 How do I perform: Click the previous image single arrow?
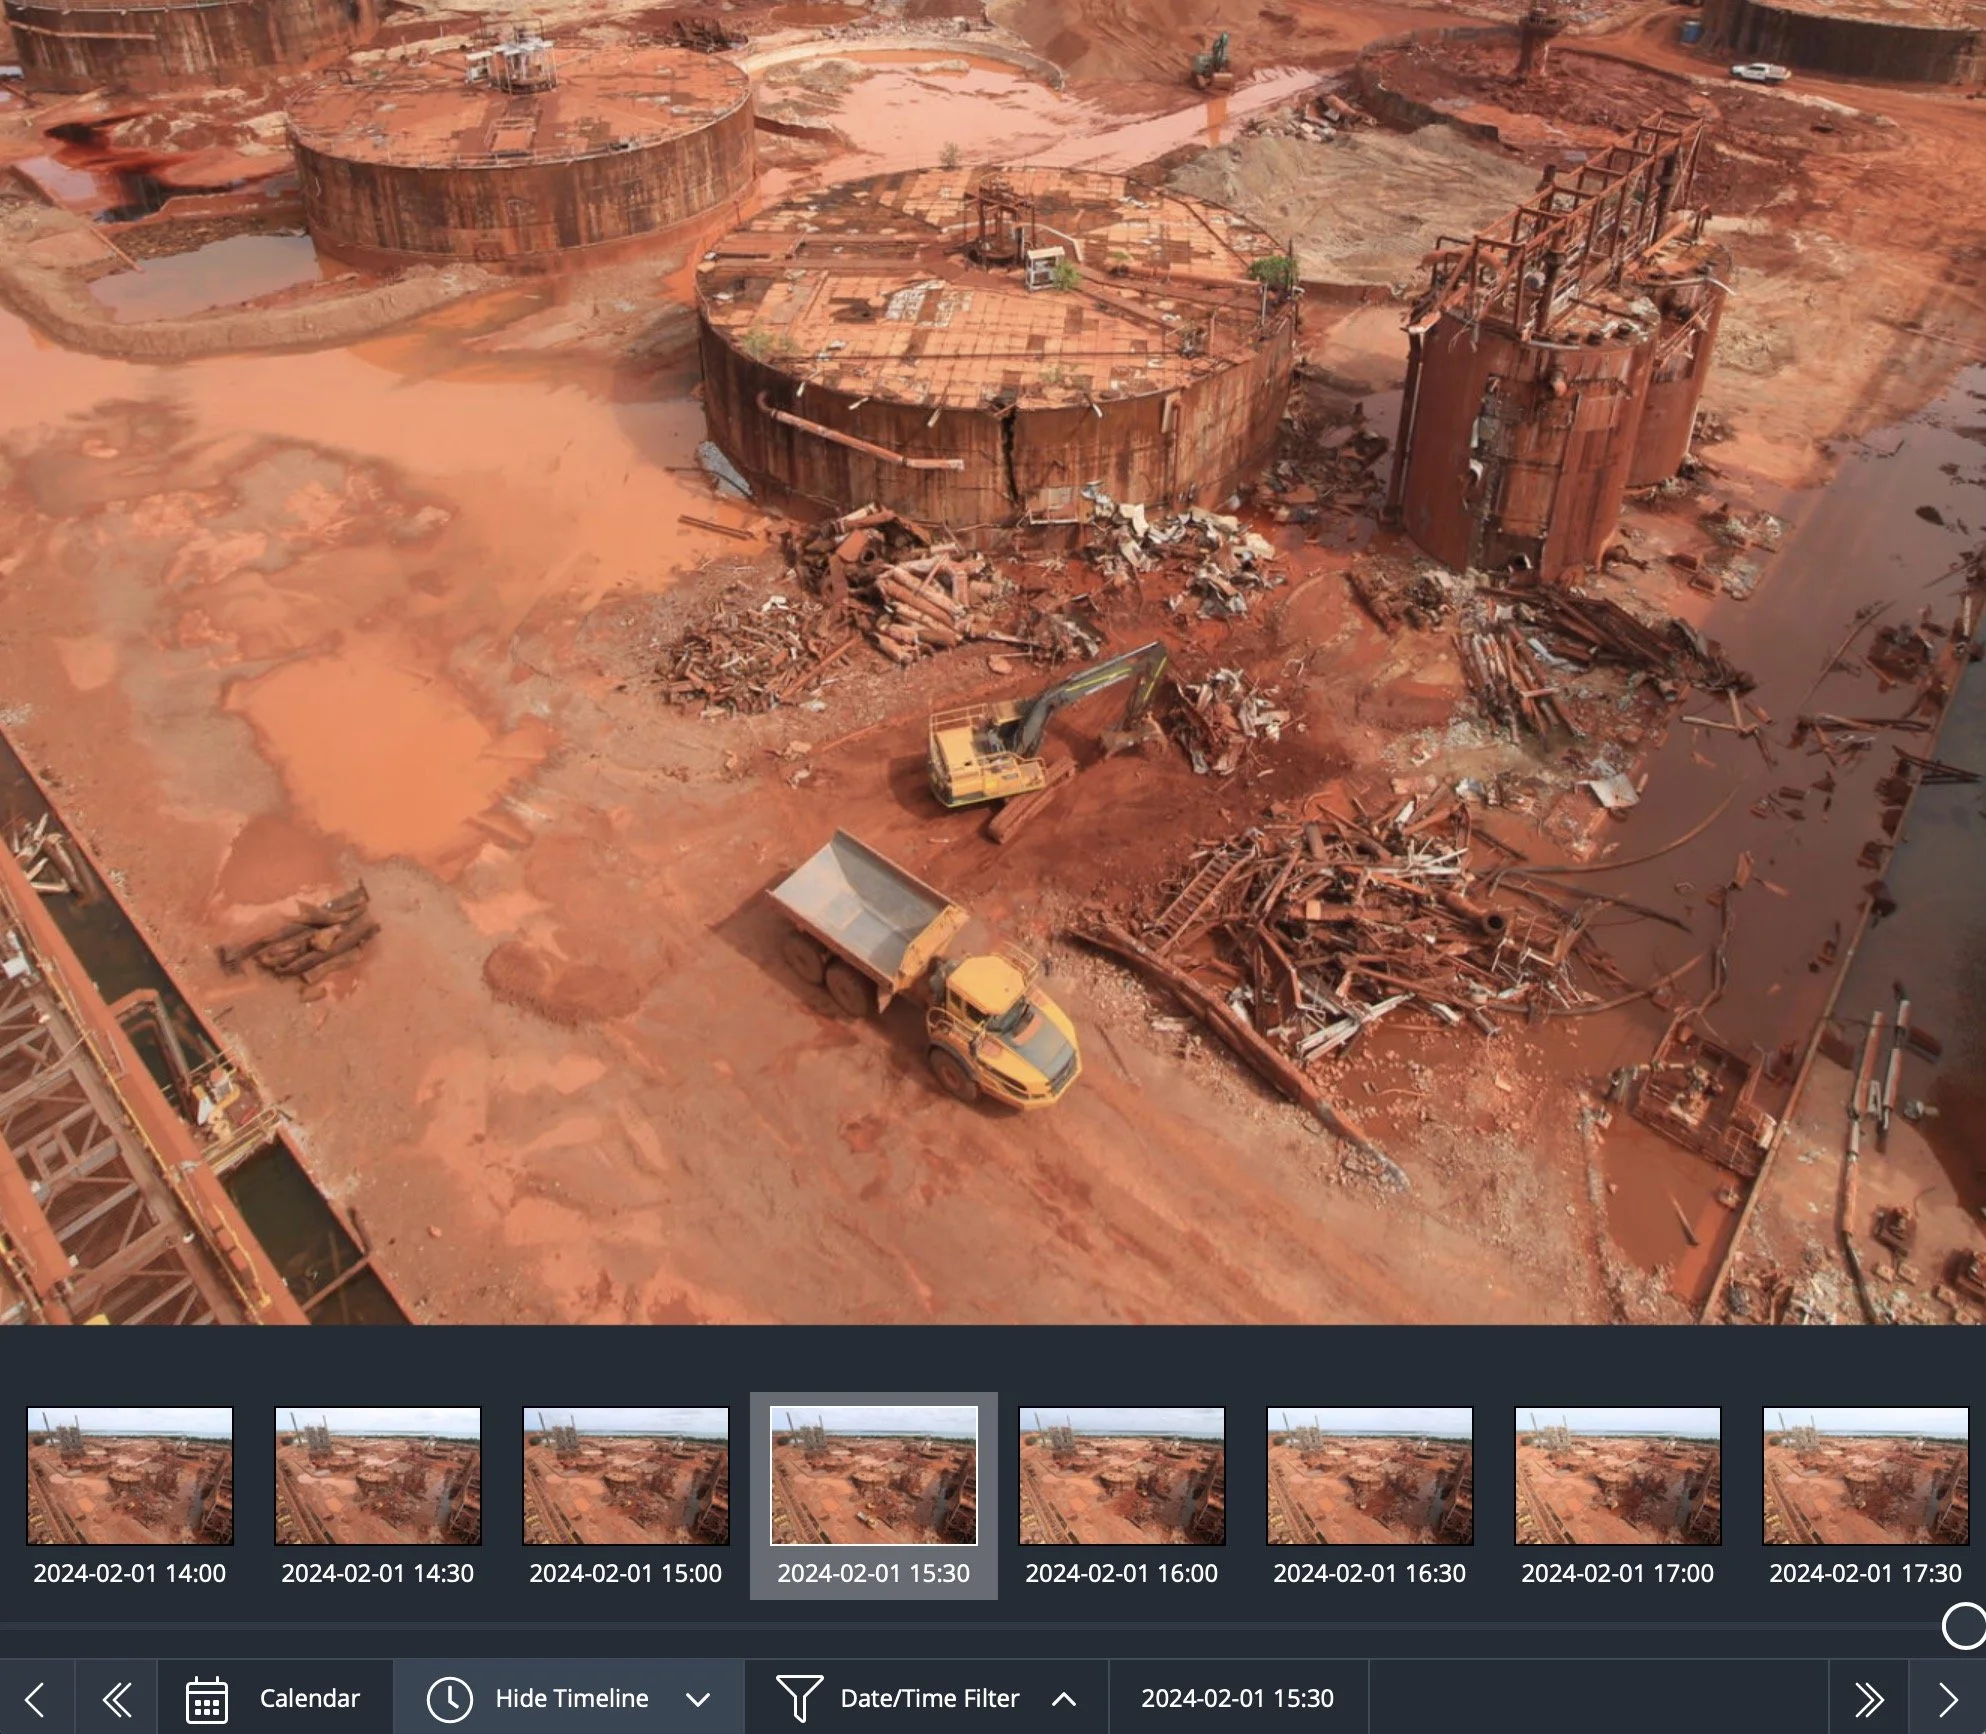click(35, 1698)
